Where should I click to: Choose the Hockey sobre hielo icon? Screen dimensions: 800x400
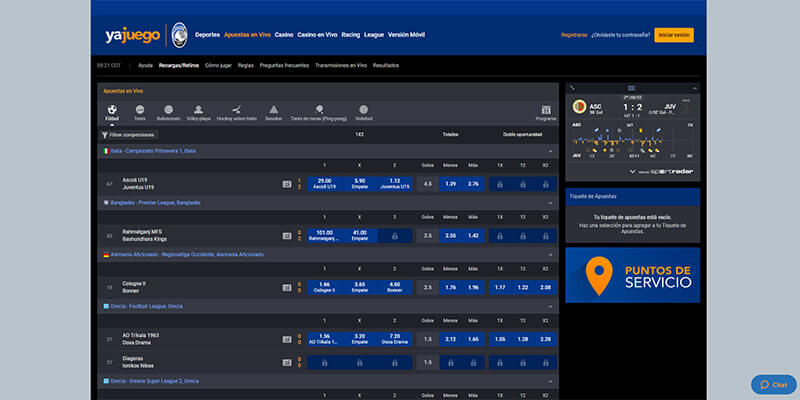(x=237, y=110)
